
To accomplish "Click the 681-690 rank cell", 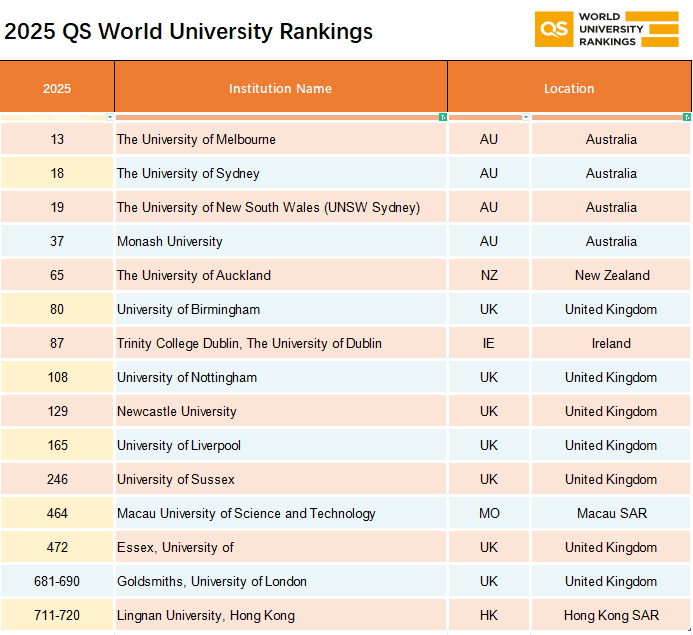I will pyautogui.click(x=57, y=581).
